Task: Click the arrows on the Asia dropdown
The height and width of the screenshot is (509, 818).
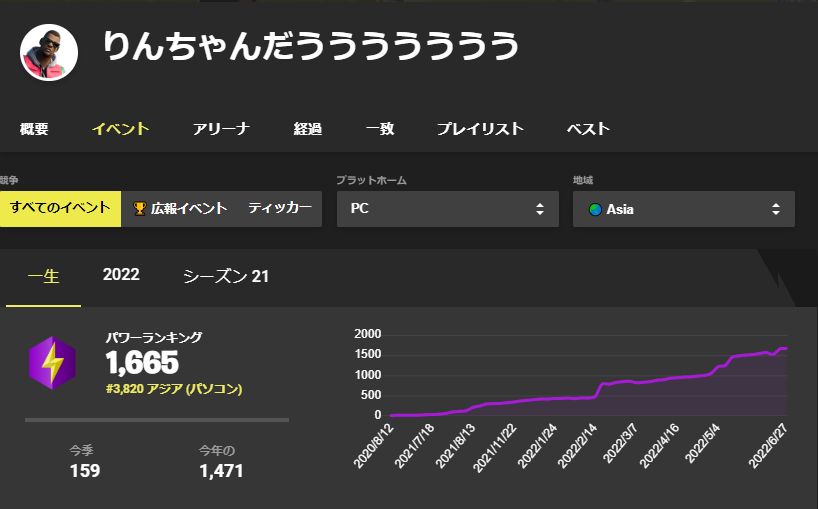Action: (x=776, y=209)
